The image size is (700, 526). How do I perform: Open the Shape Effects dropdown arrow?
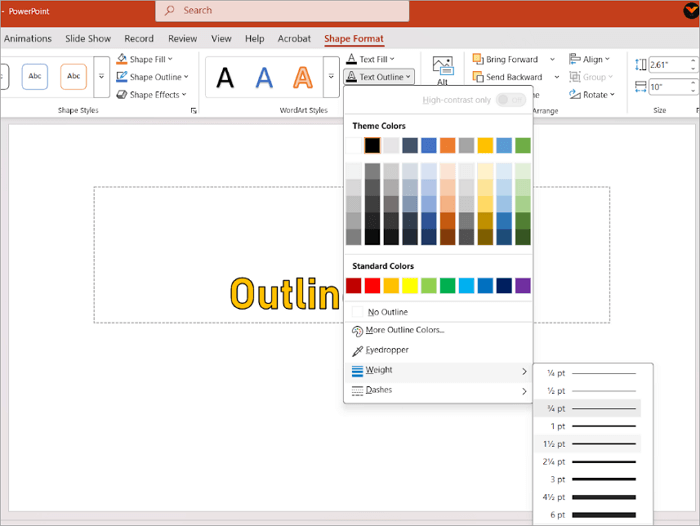184,95
